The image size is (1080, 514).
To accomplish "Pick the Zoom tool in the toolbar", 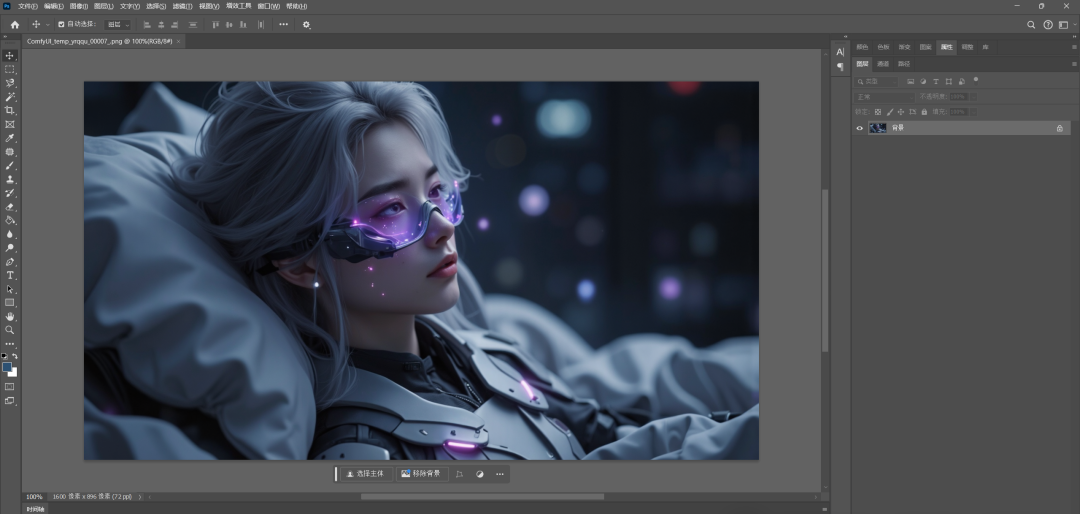I will click(10, 330).
